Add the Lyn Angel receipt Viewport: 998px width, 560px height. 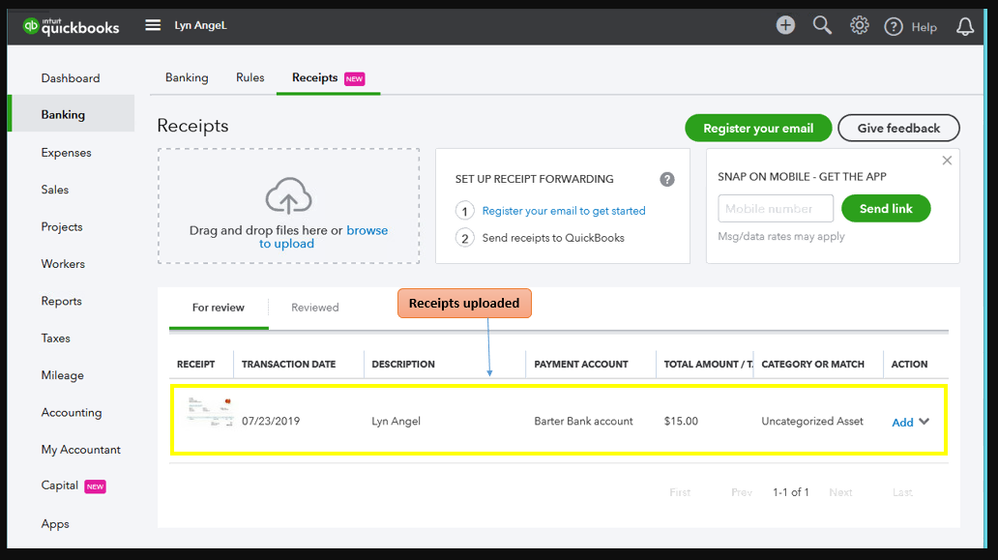coord(902,422)
